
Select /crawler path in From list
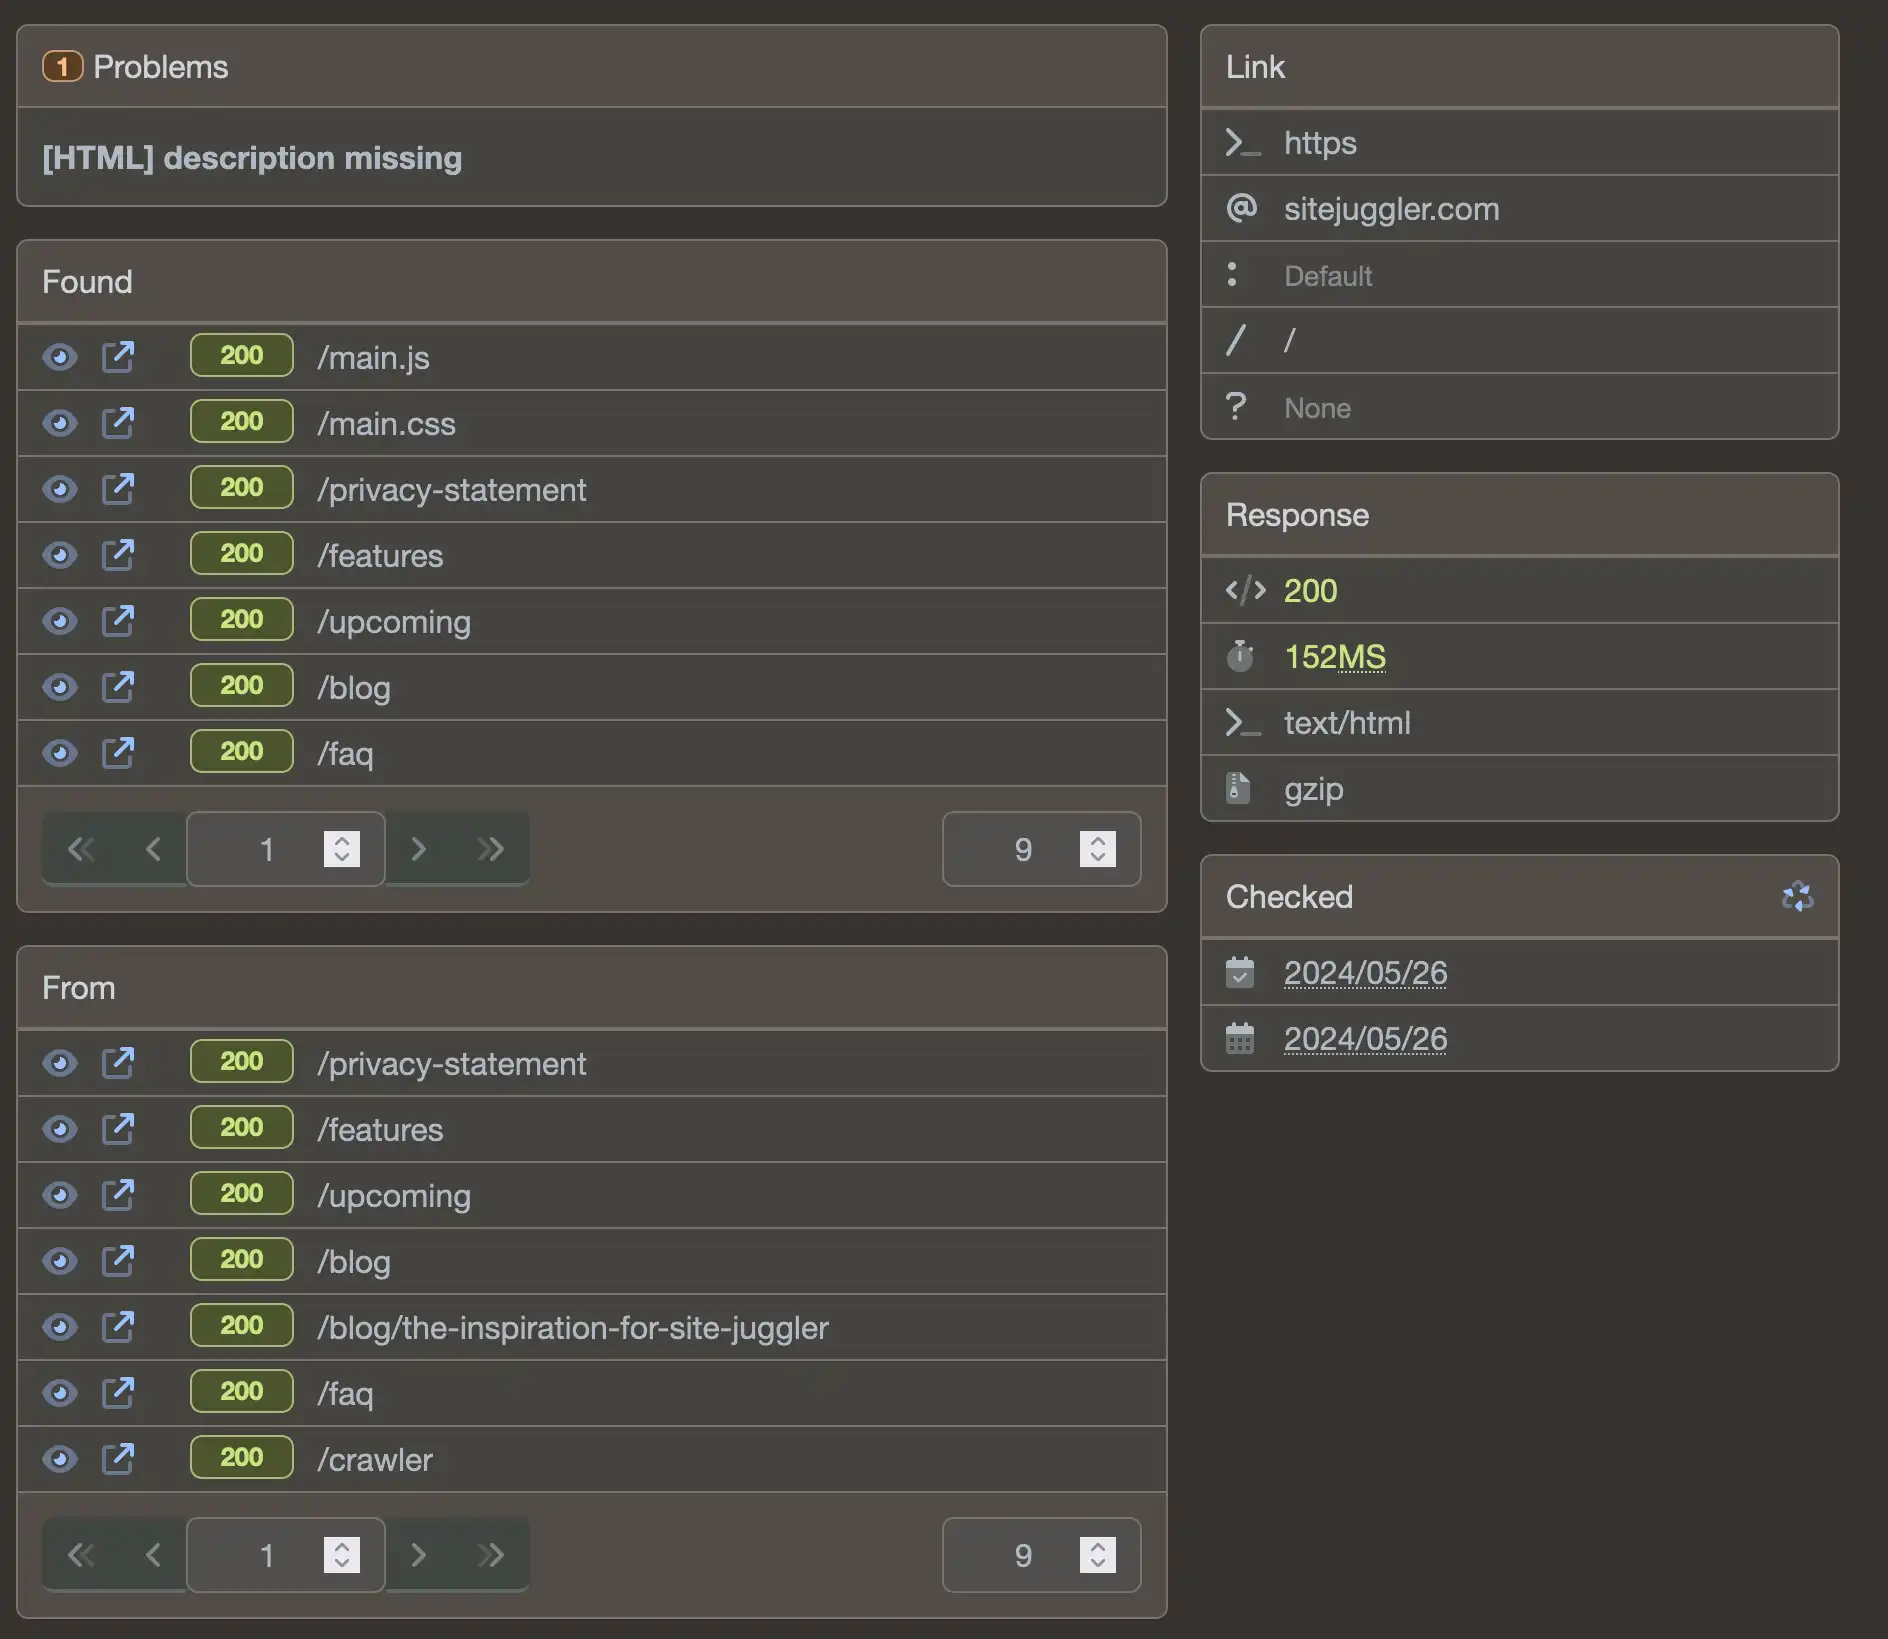(375, 1459)
